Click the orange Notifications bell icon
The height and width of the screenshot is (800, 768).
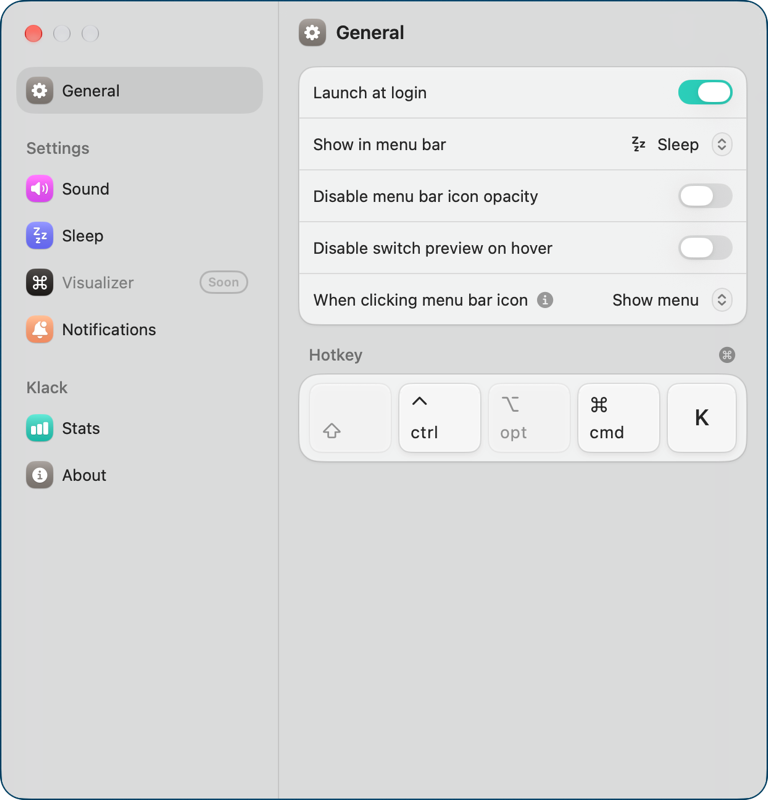(39, 330)
